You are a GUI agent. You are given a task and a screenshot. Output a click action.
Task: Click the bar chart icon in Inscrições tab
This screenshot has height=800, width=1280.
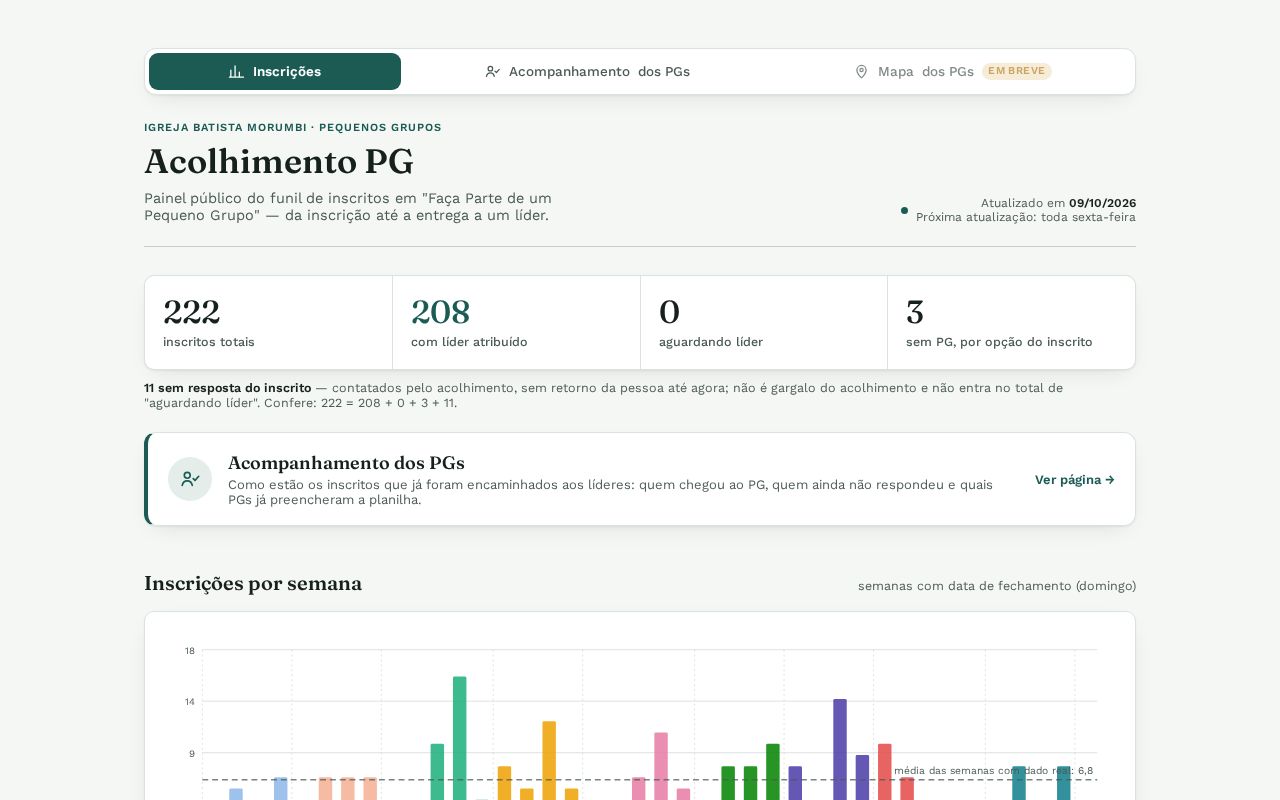pyautogui.click(x=236, y=72)
